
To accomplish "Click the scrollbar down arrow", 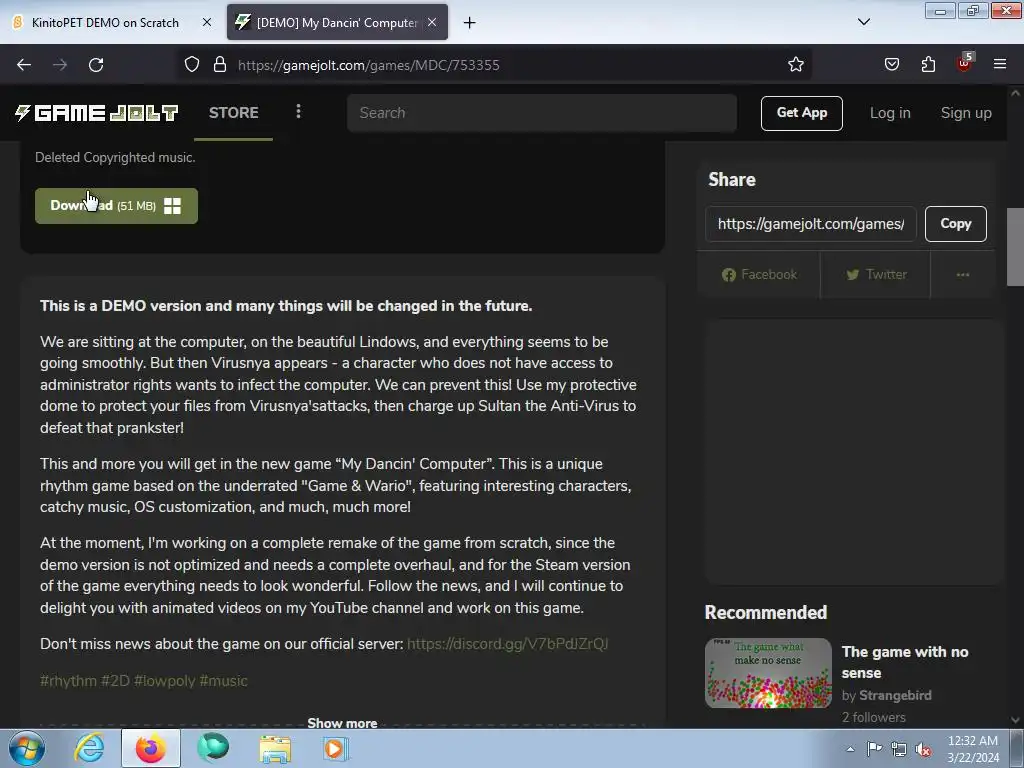I will click(x=1015, y=720).
